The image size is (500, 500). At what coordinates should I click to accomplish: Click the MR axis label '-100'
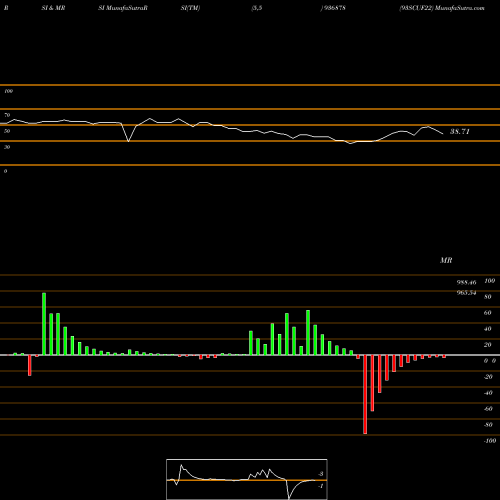coord(490,441)
